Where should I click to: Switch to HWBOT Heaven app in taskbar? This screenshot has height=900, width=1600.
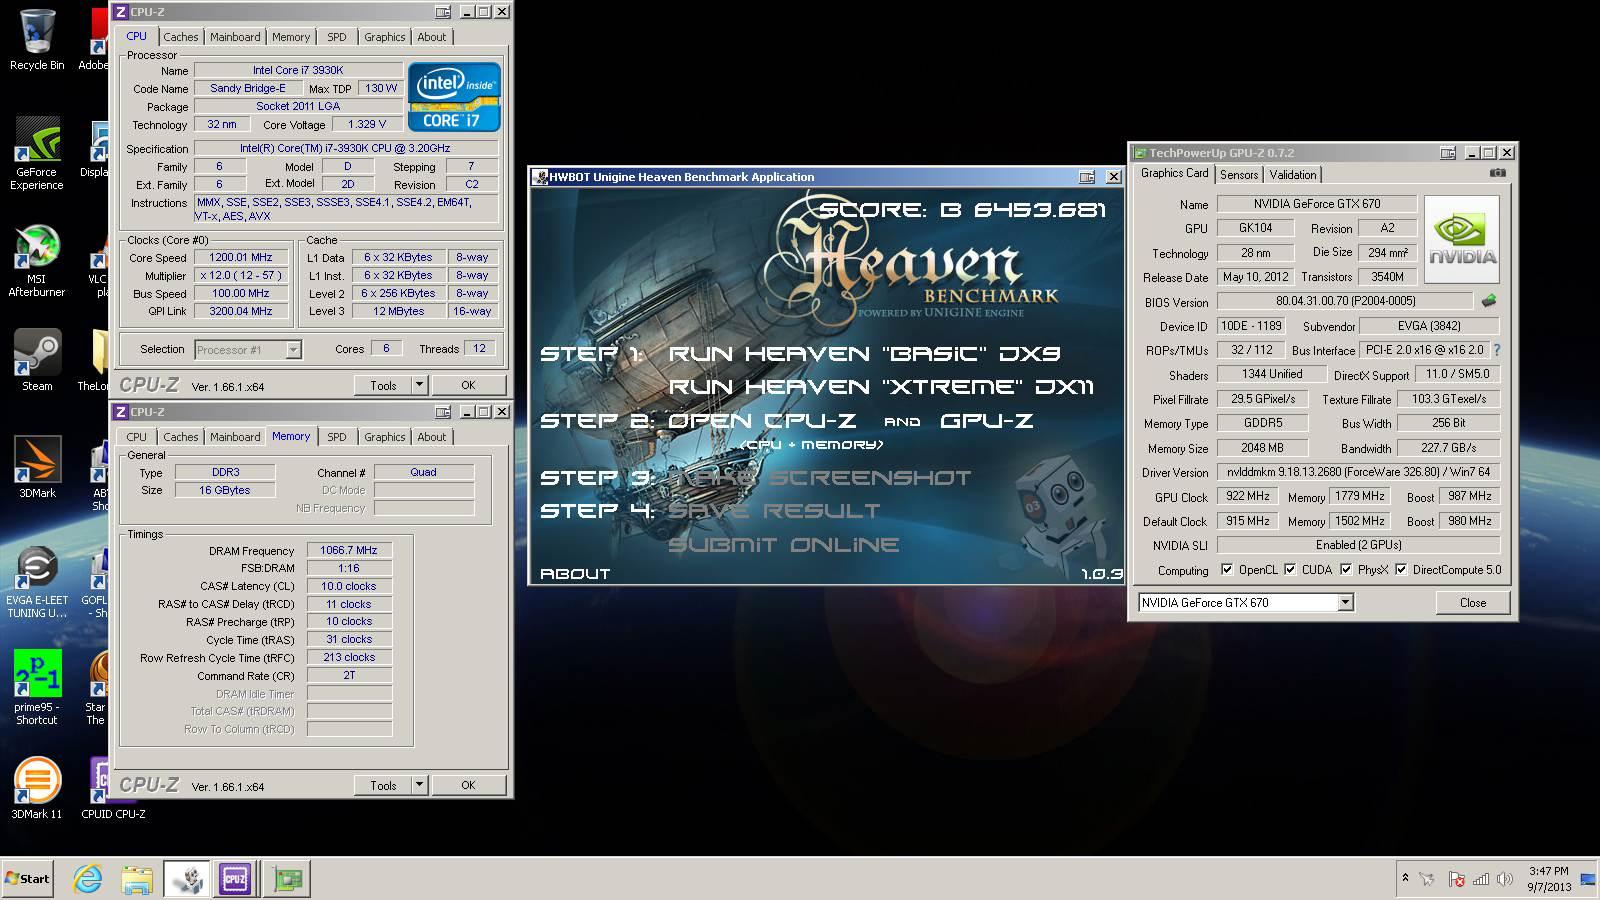point(187,879)
